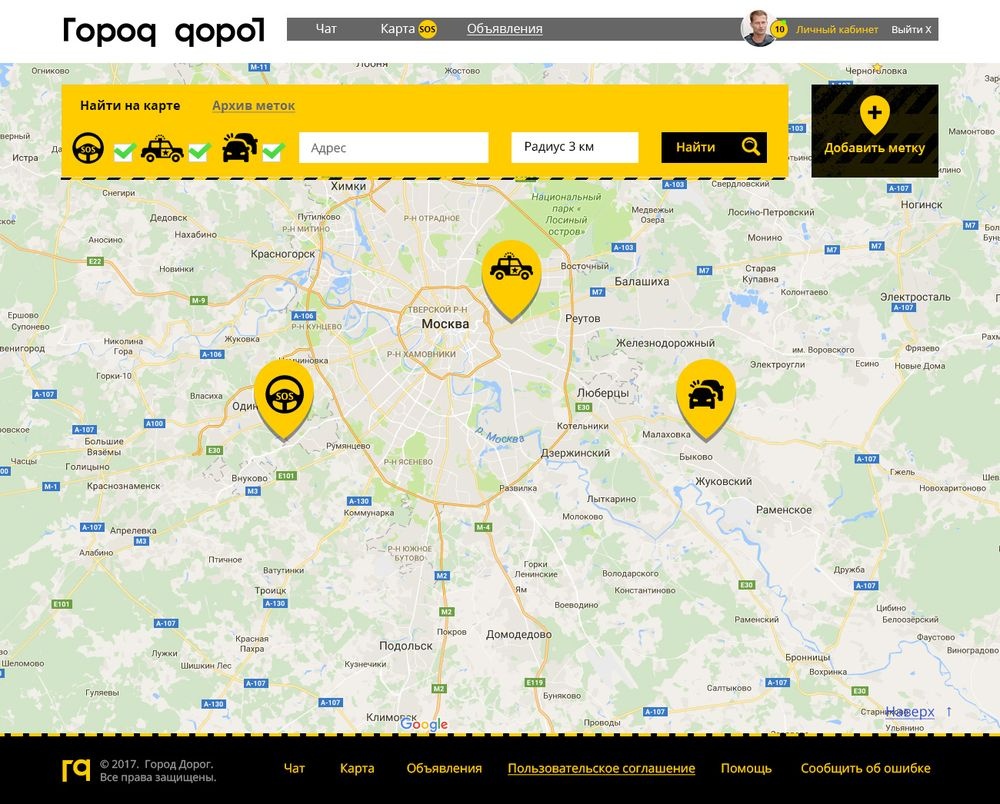Viewport: 1000px width, 804px height.
Task: Open the Радиус 3 км dropdown
Action: 575,147
